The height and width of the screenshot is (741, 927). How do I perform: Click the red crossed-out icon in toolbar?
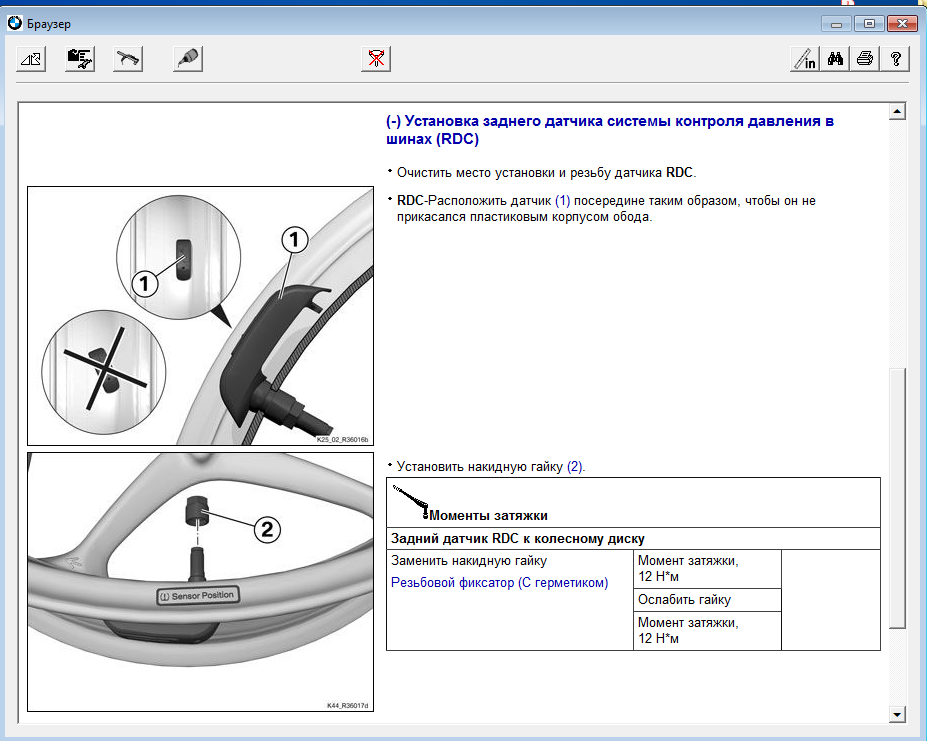[376, 59]
